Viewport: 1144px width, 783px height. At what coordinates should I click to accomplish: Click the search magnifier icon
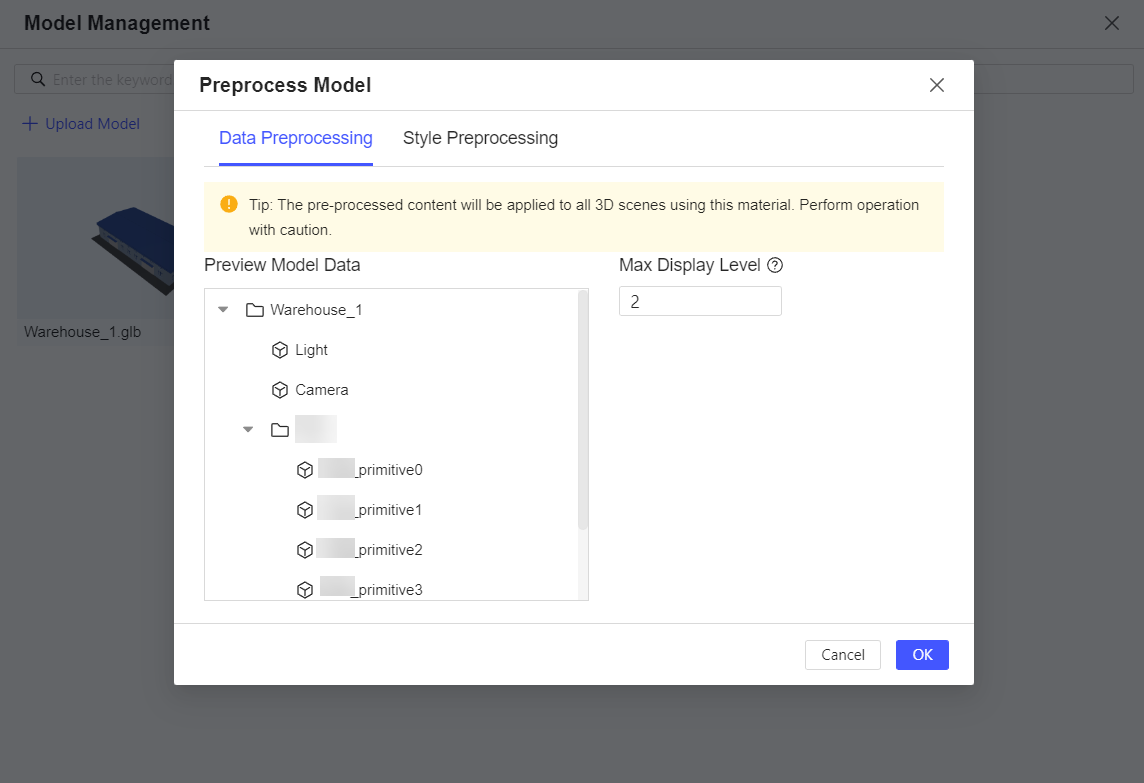point(38,79)
